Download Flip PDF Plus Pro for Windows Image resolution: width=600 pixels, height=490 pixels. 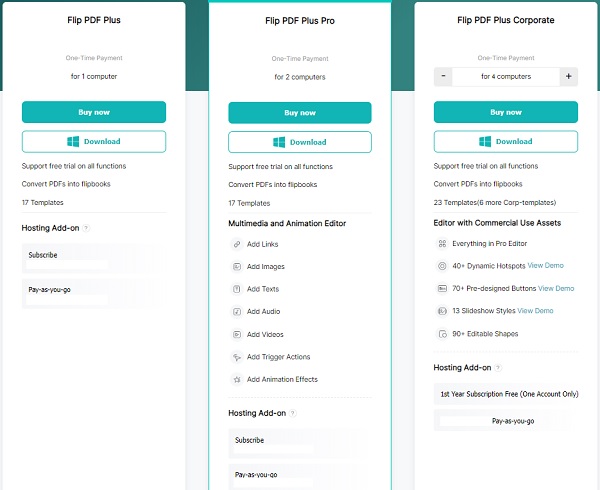[300, 142]
